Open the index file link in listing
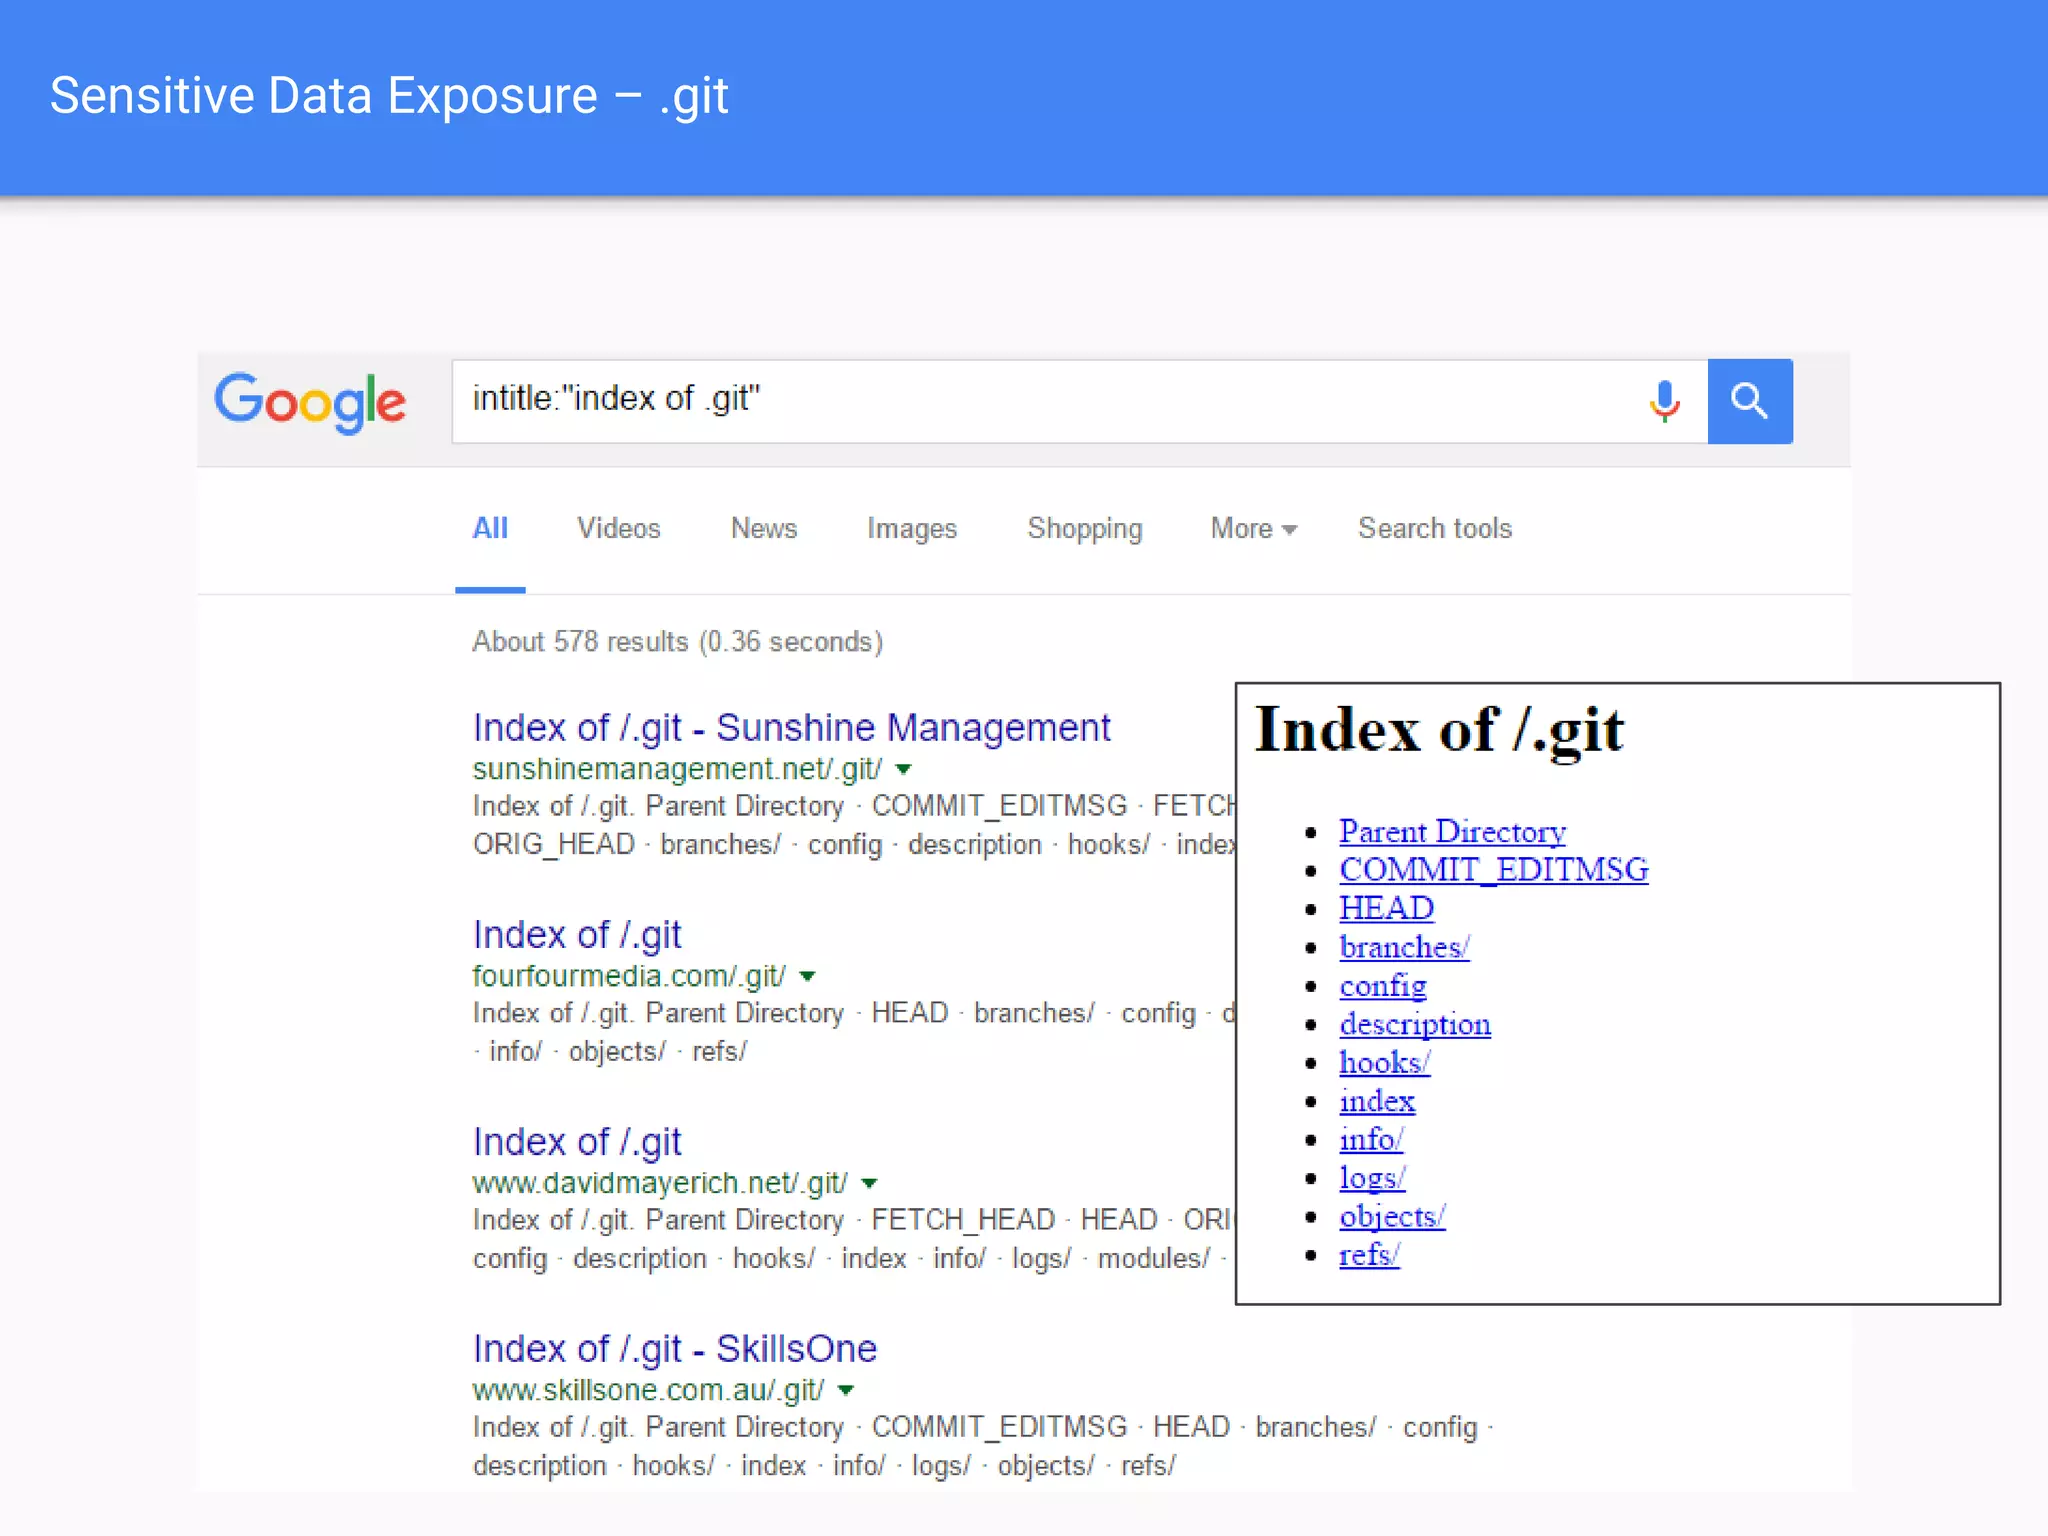2048x1536 pixels. (x=1377, y=1101)
